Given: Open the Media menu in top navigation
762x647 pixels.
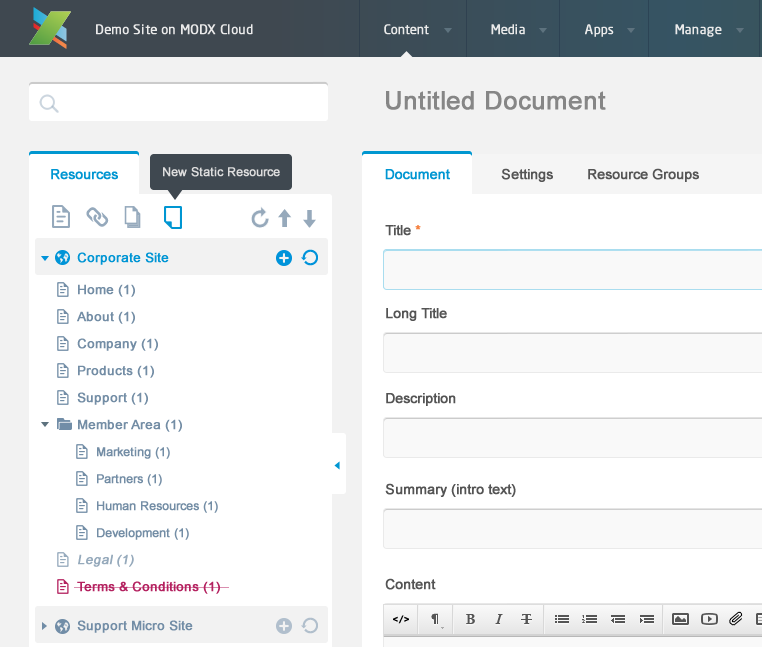Looking at the screenshot, I should (508, 29).
